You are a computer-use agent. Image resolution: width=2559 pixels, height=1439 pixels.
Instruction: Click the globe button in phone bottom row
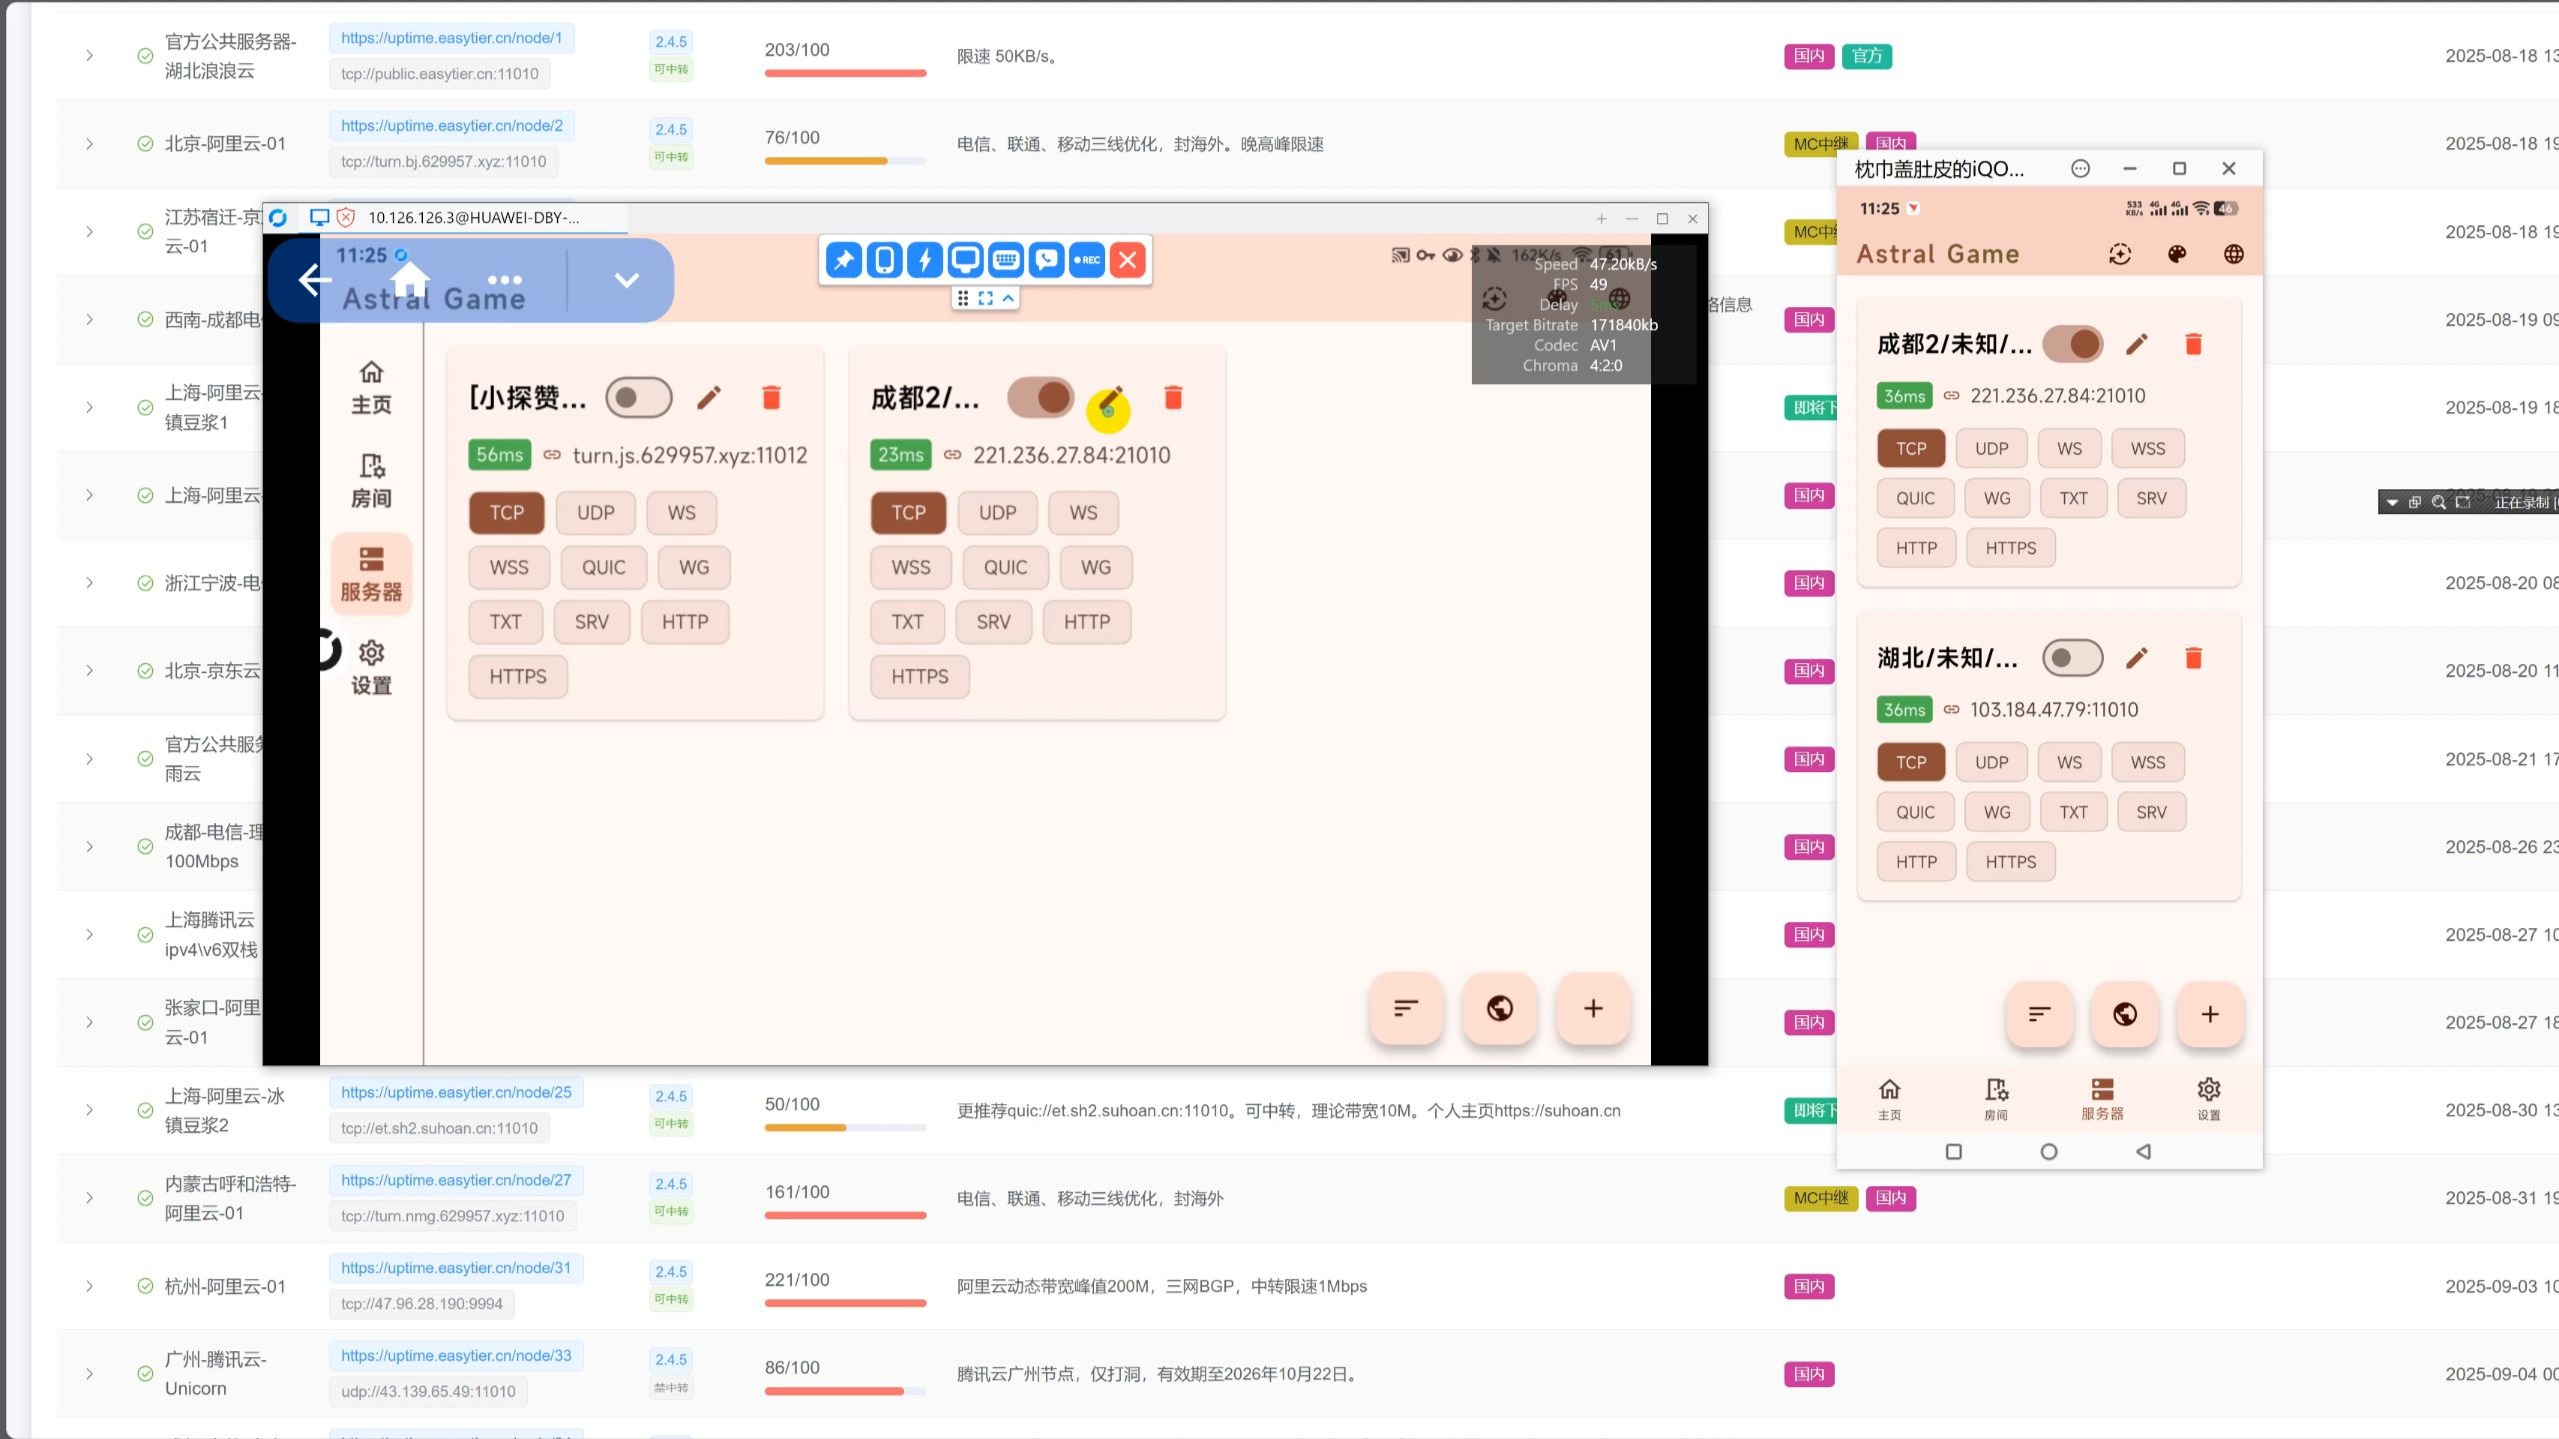pyautogui.click(x=2125, y=1014)
